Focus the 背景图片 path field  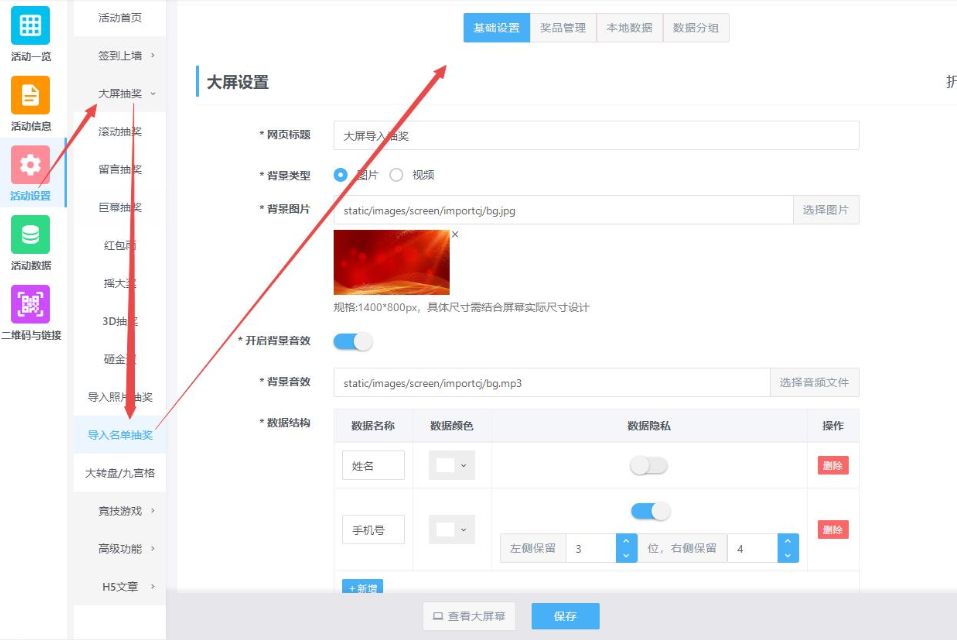pos(563,210)
